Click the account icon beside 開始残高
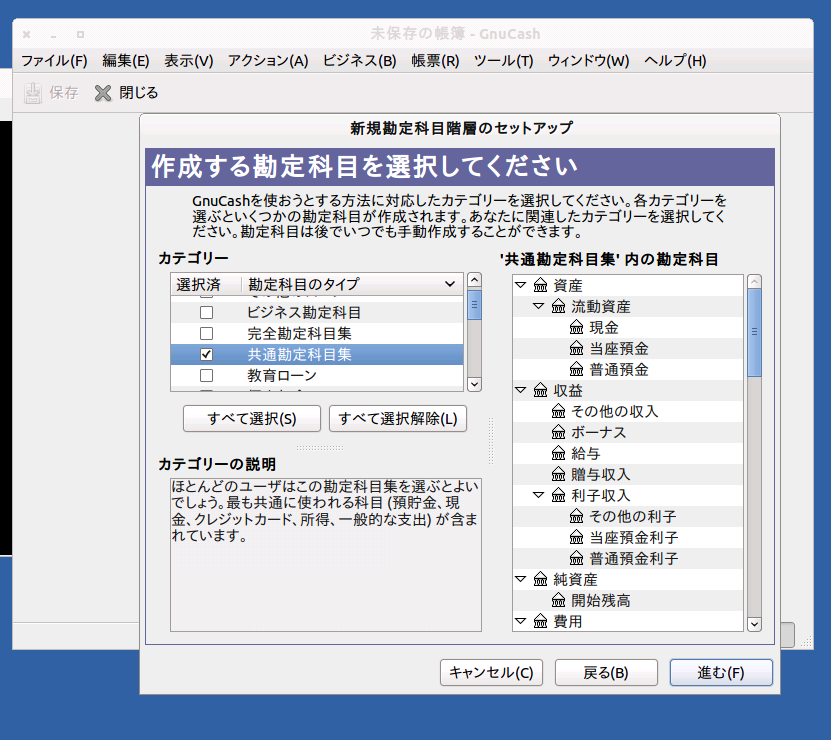This screenshot has height=740, width=831. click(558, 601)
